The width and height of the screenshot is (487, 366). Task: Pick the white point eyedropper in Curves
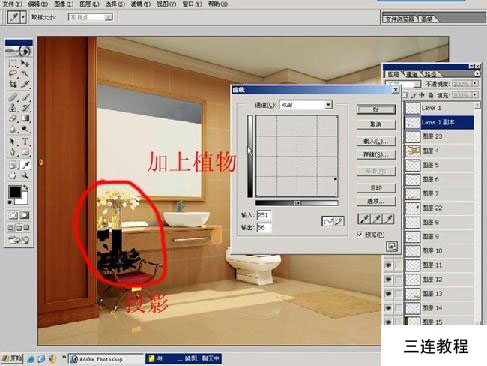(x=389, y=219)
